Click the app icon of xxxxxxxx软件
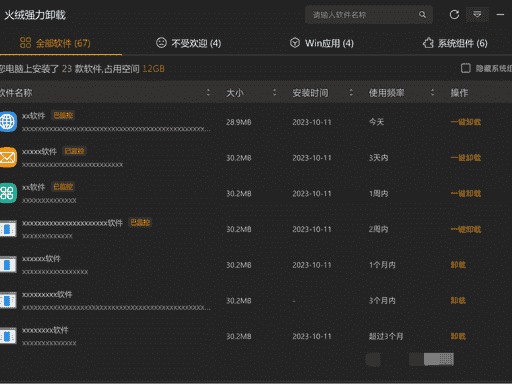 (x=8, y=336)
